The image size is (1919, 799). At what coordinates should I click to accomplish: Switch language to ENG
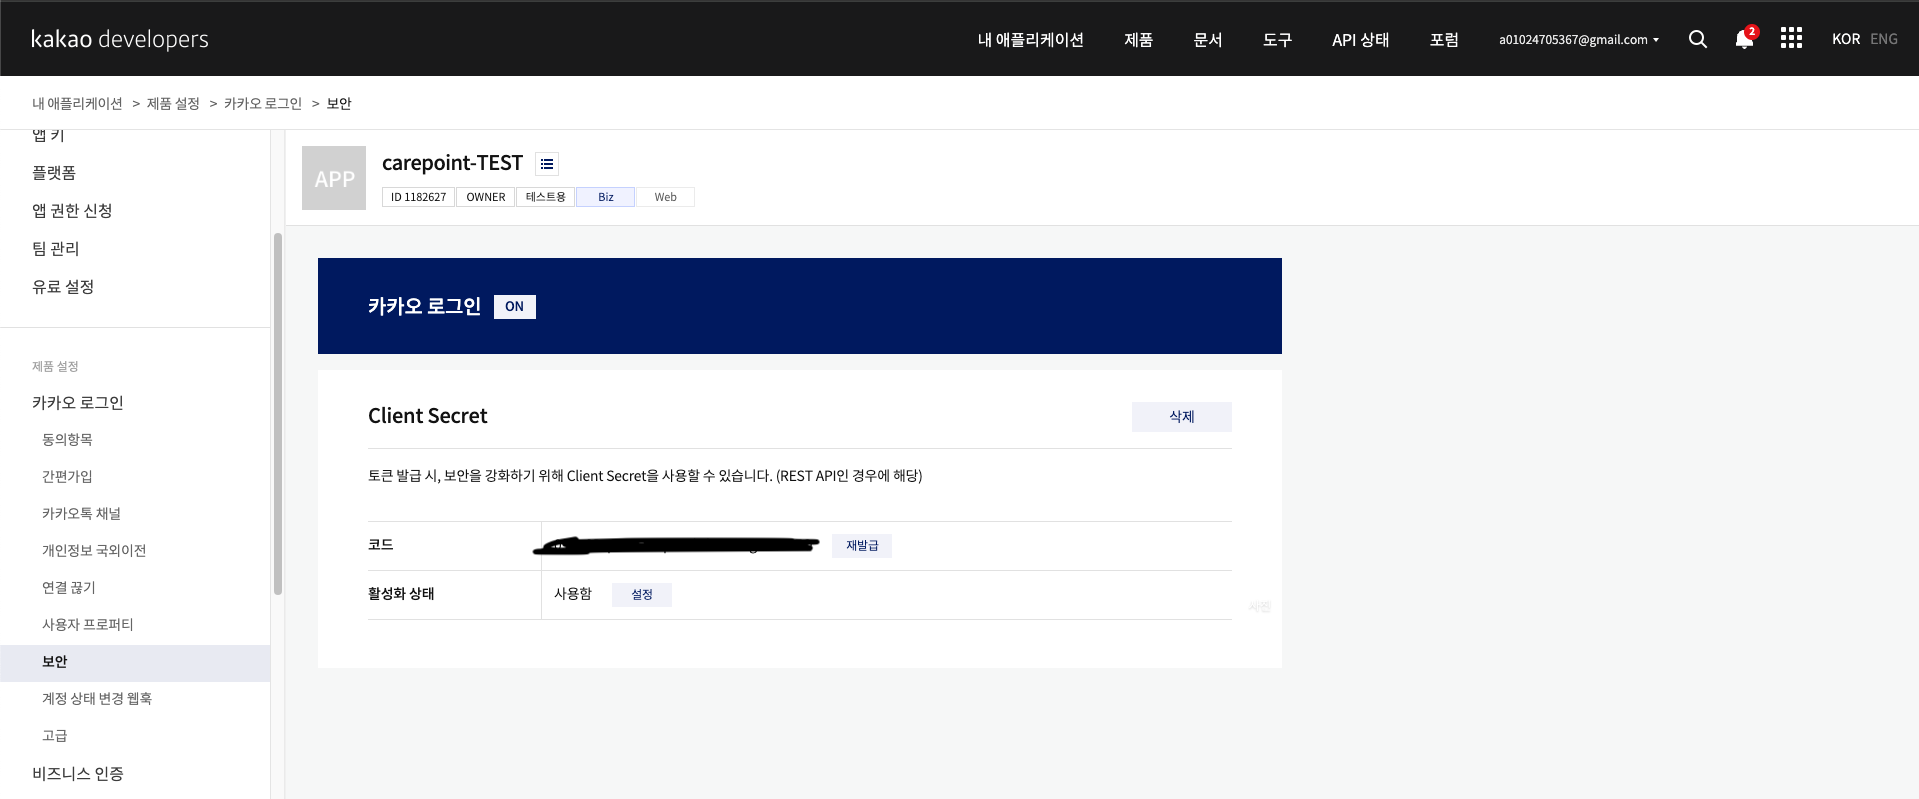pos(1883,39)
